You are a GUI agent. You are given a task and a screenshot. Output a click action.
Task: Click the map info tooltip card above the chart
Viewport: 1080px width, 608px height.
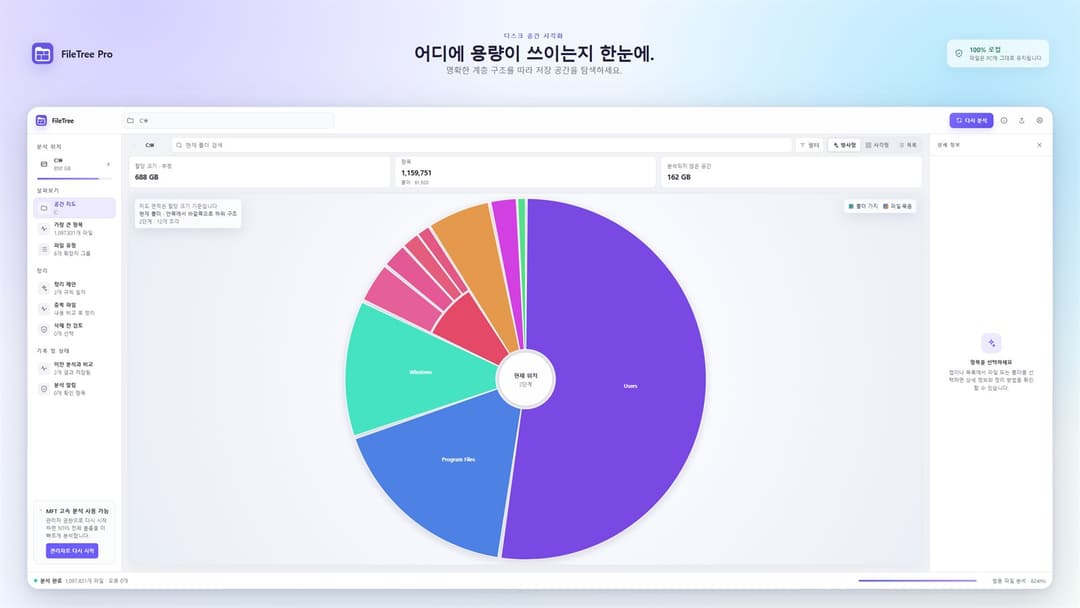tap(188, 213)
